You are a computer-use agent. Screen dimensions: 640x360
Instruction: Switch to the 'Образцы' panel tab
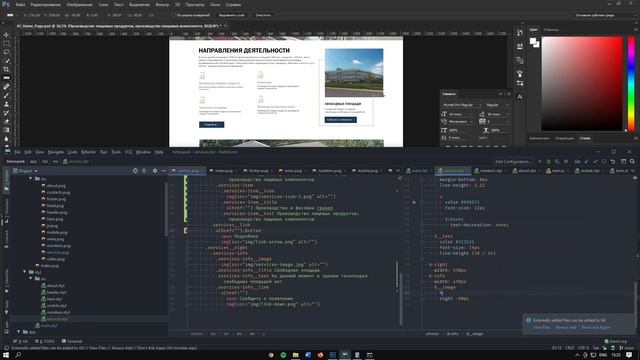click(x=551, y=29)
